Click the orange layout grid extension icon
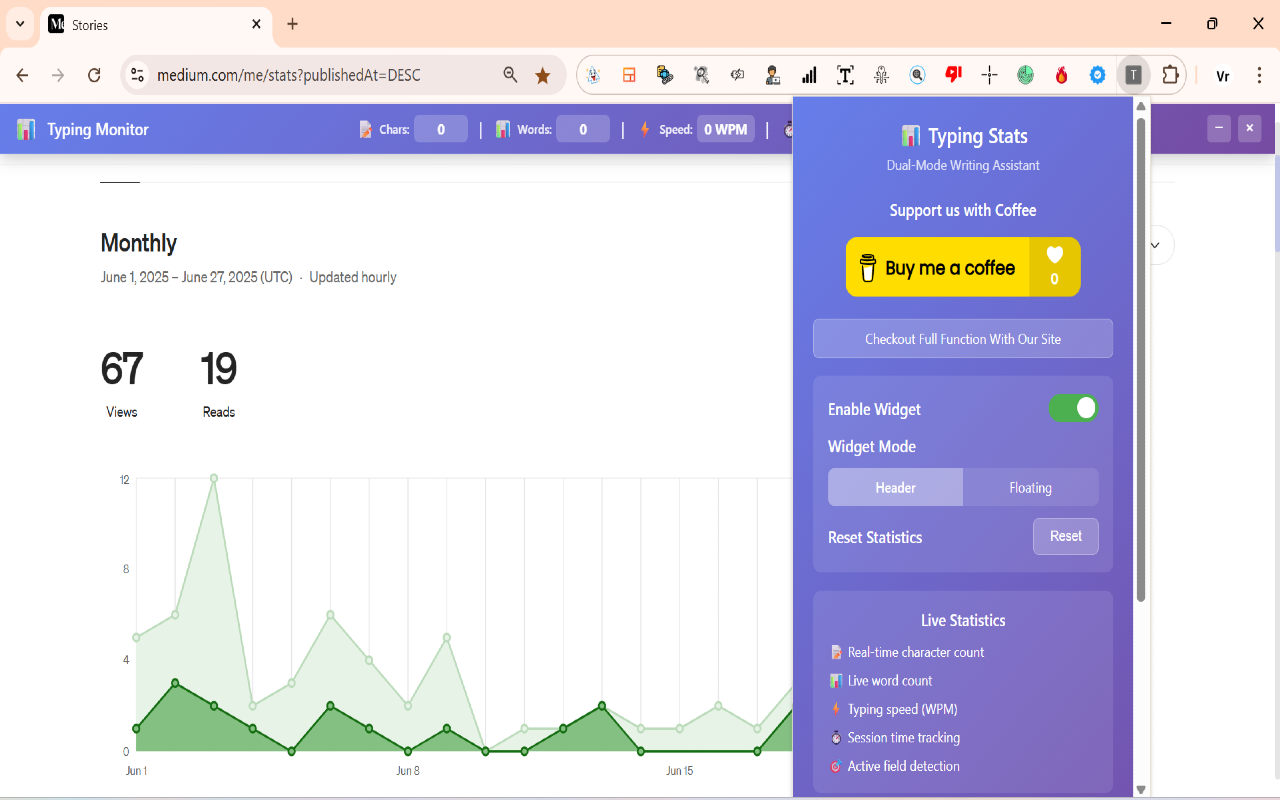 click(x=629, y=75)
